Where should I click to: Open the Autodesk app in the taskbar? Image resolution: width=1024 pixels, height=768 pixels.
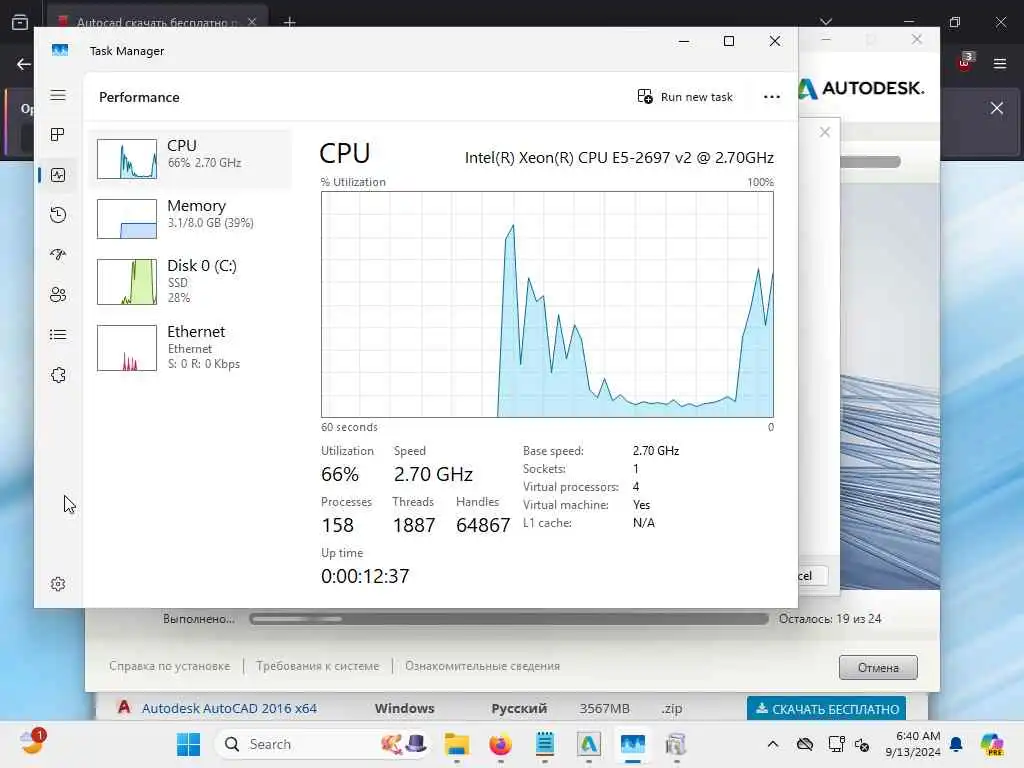[588, 744]
